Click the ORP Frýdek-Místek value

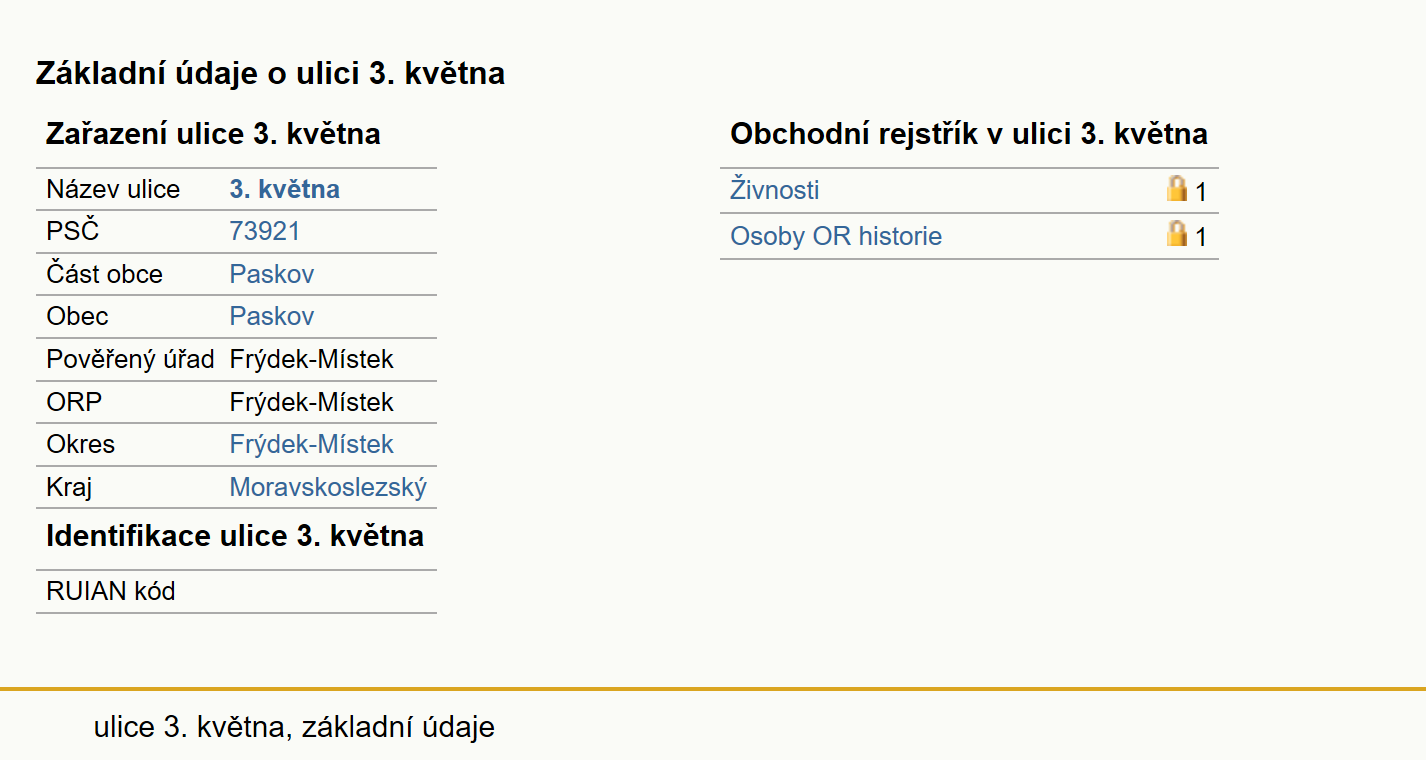tap(312, 402)
